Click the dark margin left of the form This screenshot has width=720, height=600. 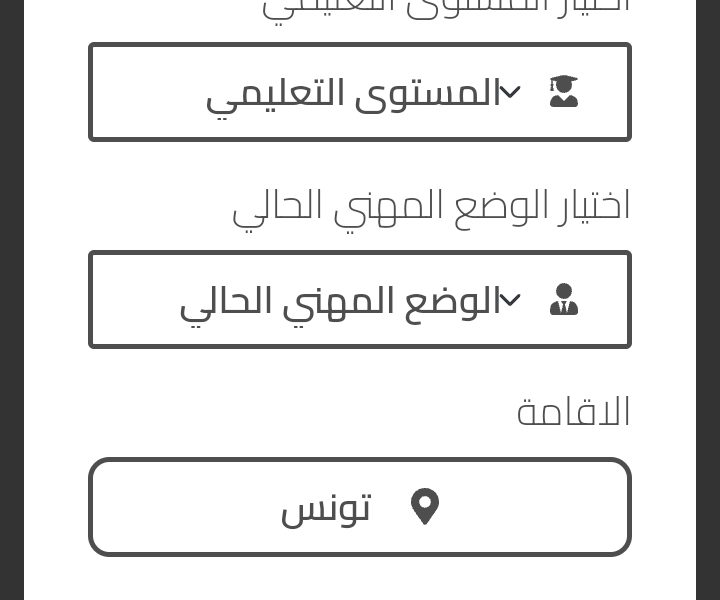(x=11, y=300)
